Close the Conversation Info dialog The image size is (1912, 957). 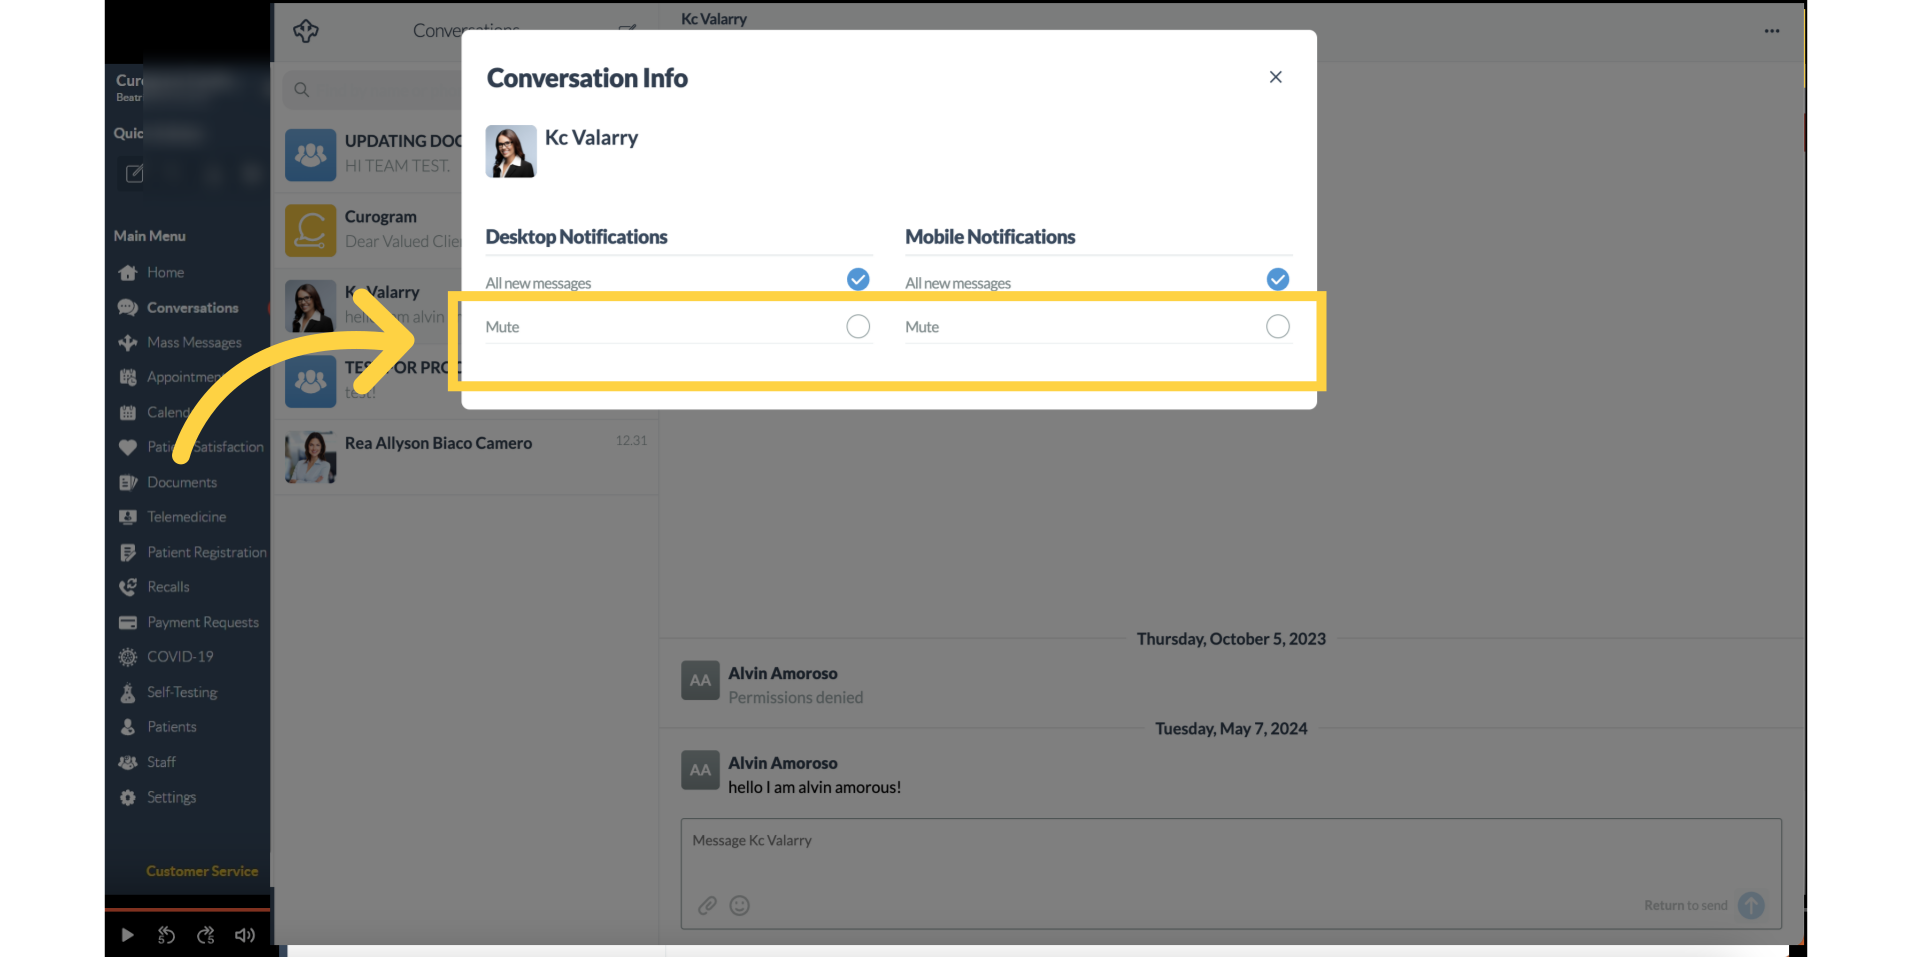(1275, 77)
